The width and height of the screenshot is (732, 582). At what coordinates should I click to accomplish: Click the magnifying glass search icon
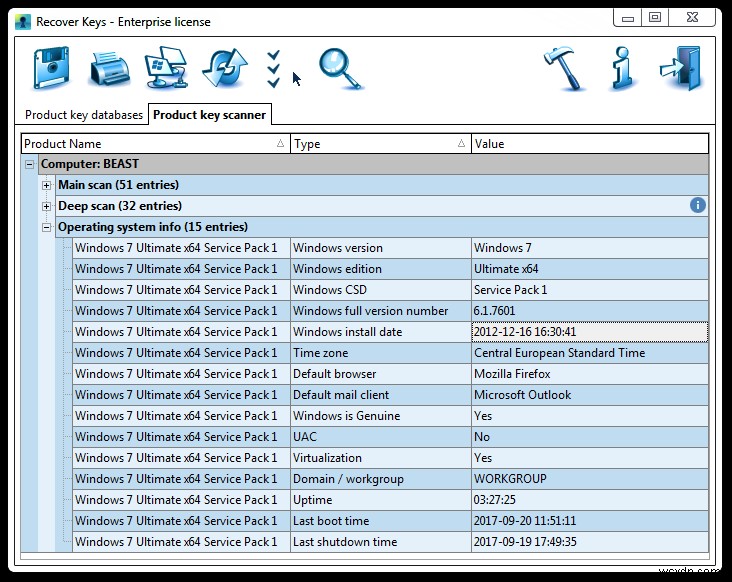[x=340, y=70]
